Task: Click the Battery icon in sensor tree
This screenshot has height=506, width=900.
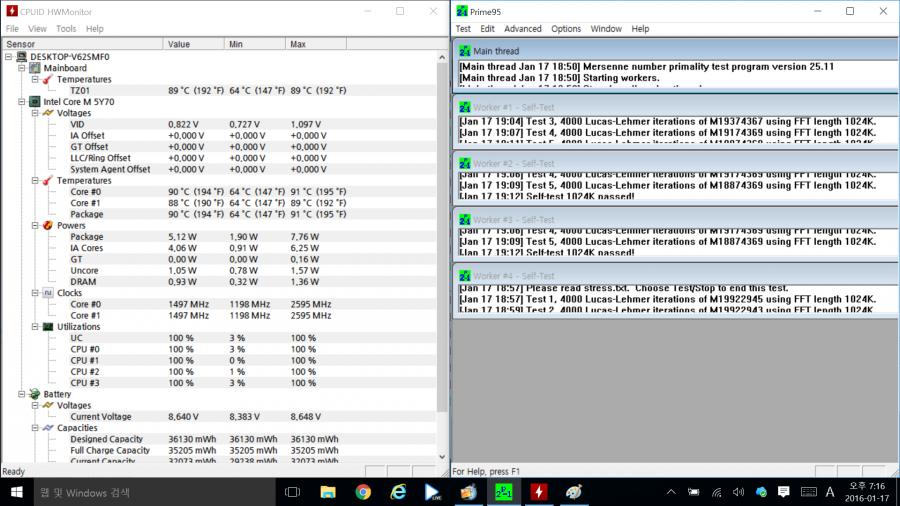Action: (34, 395)
